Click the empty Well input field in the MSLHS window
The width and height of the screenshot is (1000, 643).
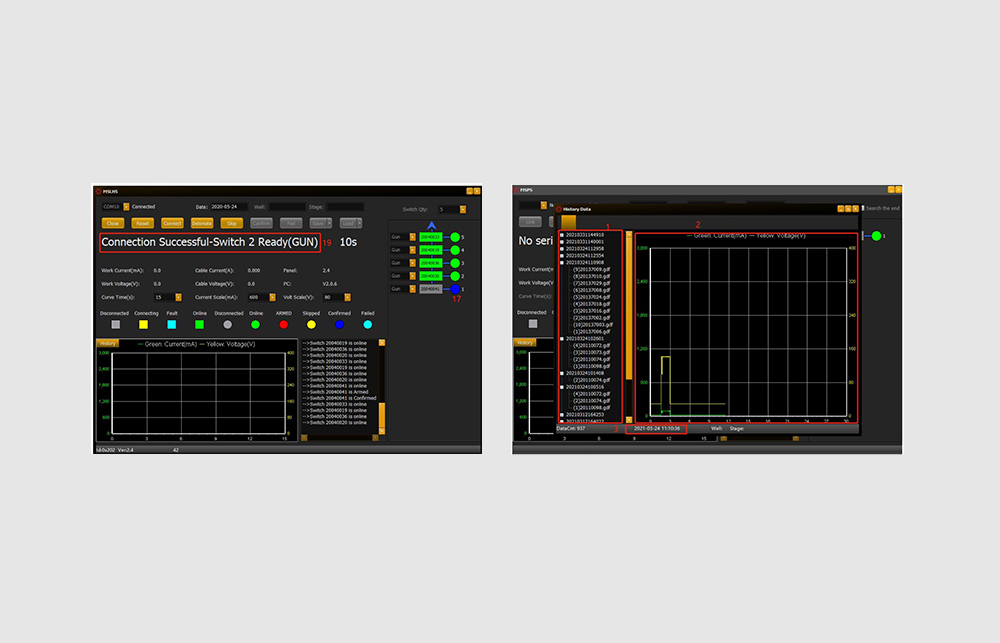click(287, 207)
